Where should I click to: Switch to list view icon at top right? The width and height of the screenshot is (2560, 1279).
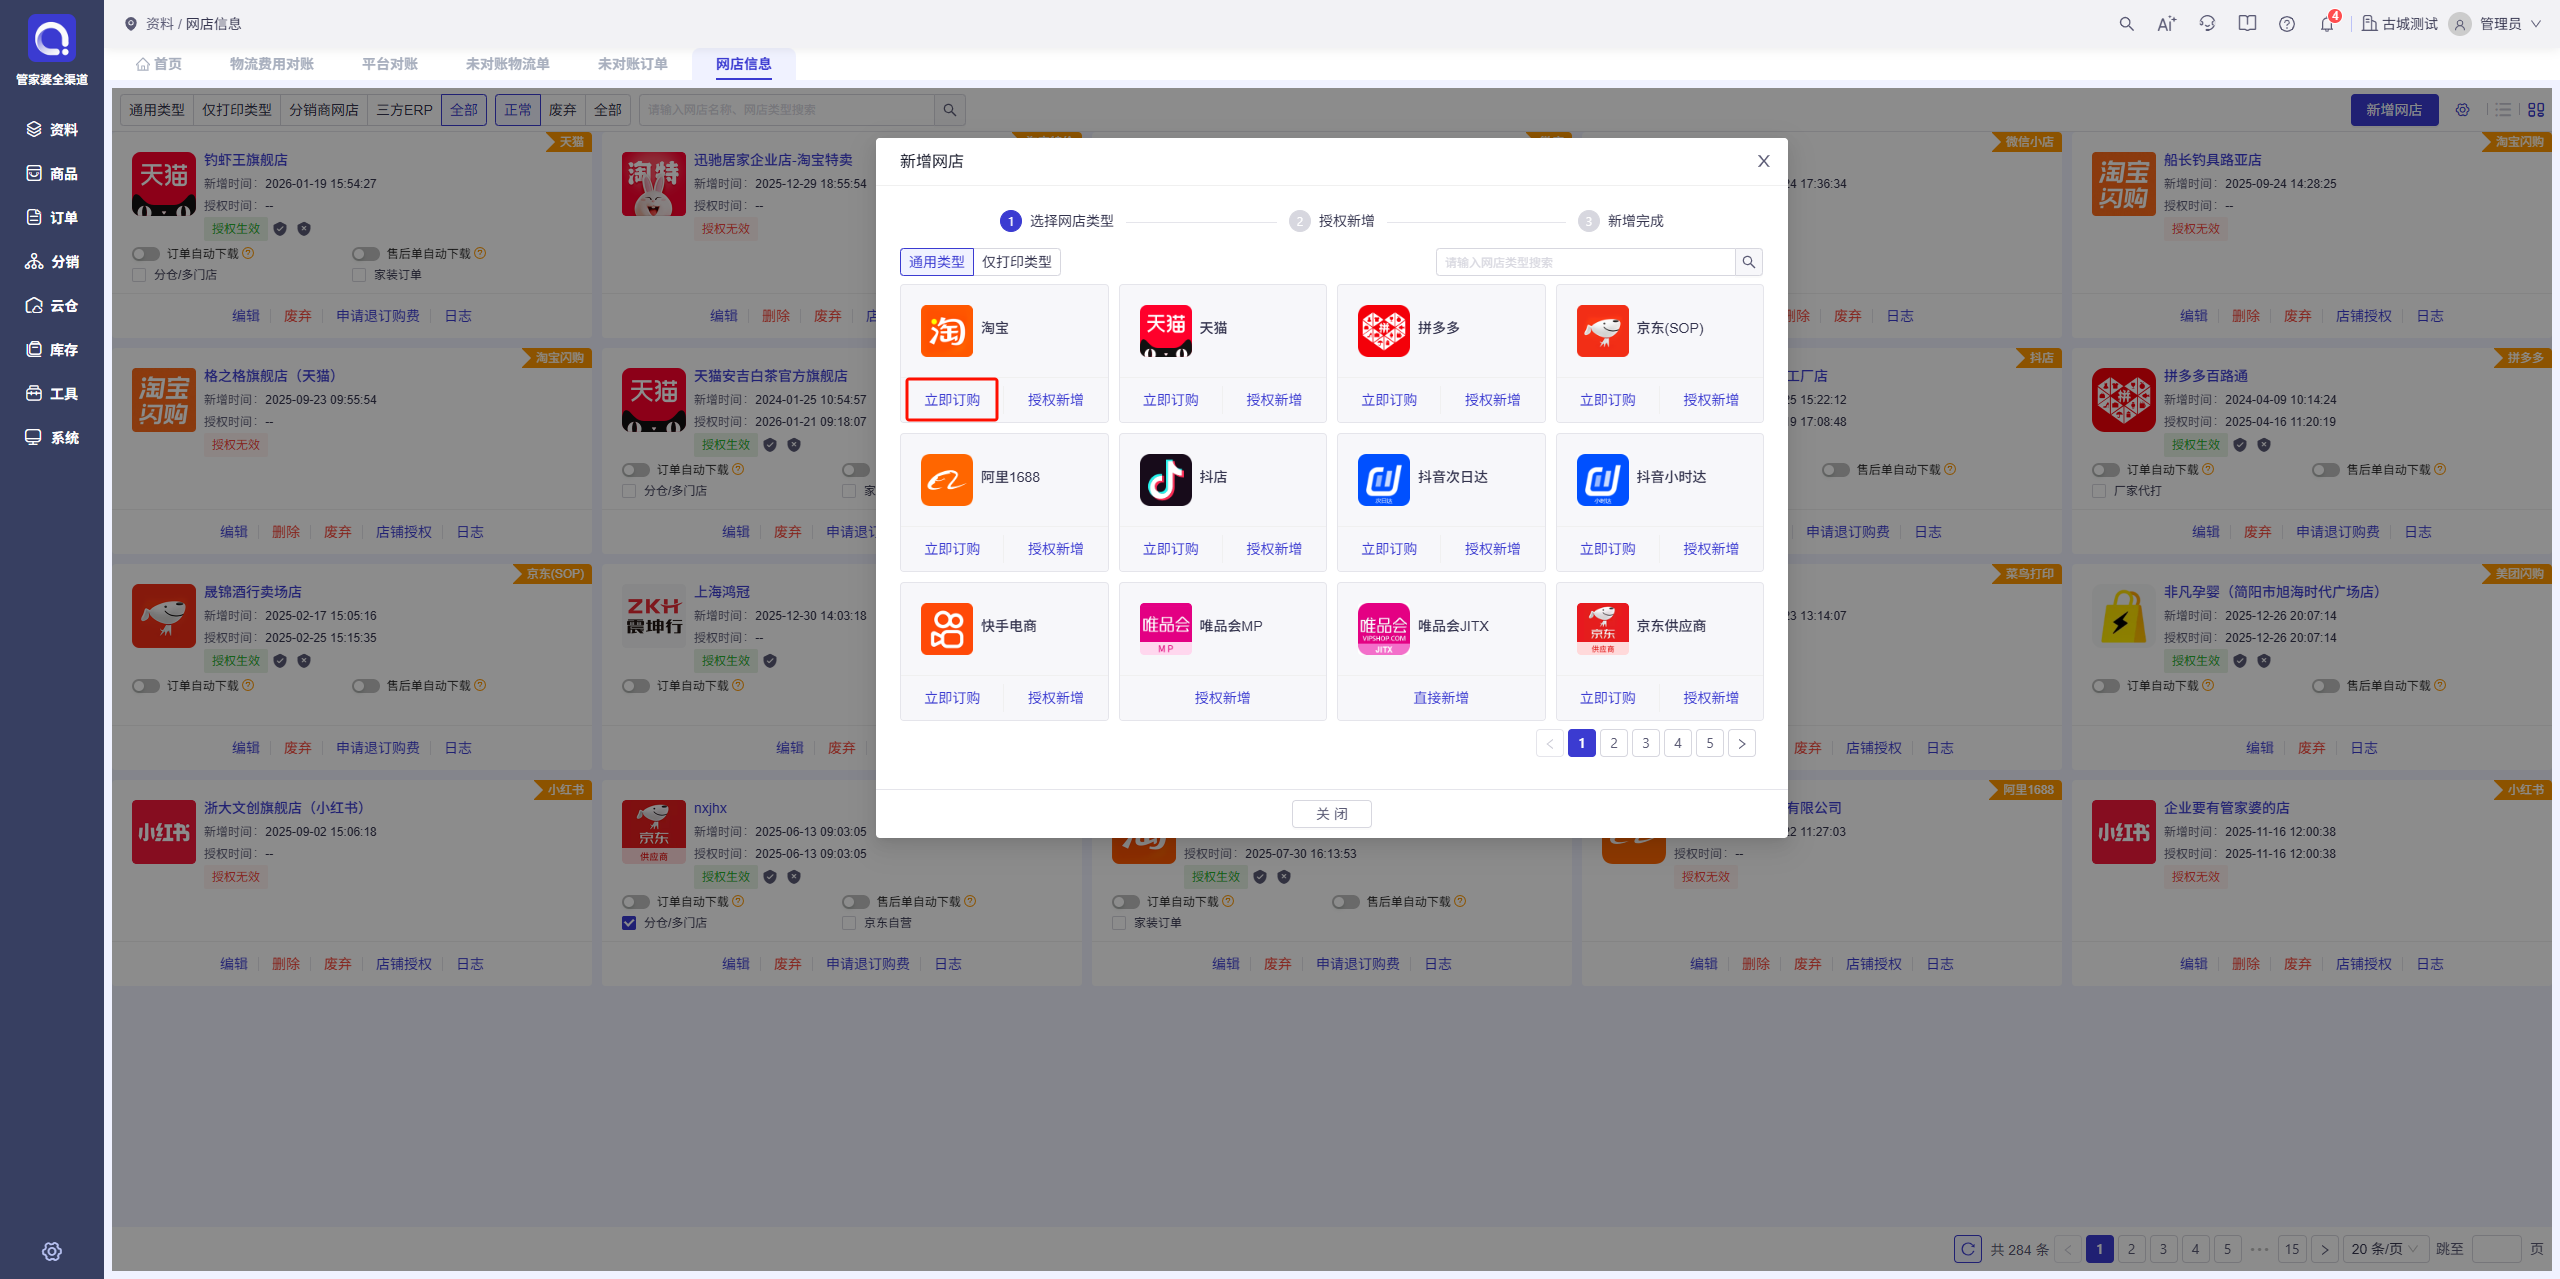(x=2503, y=110)
